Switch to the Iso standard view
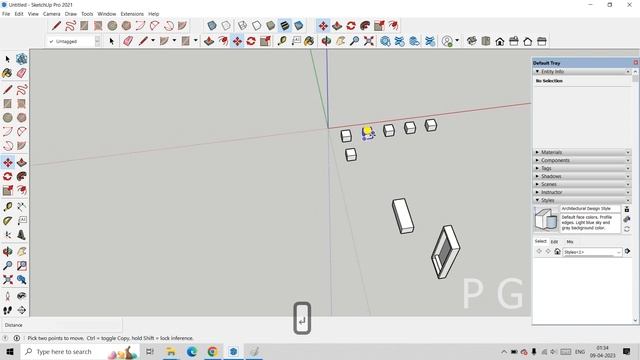This screenshot has width=640, height=360. point(472,41)
